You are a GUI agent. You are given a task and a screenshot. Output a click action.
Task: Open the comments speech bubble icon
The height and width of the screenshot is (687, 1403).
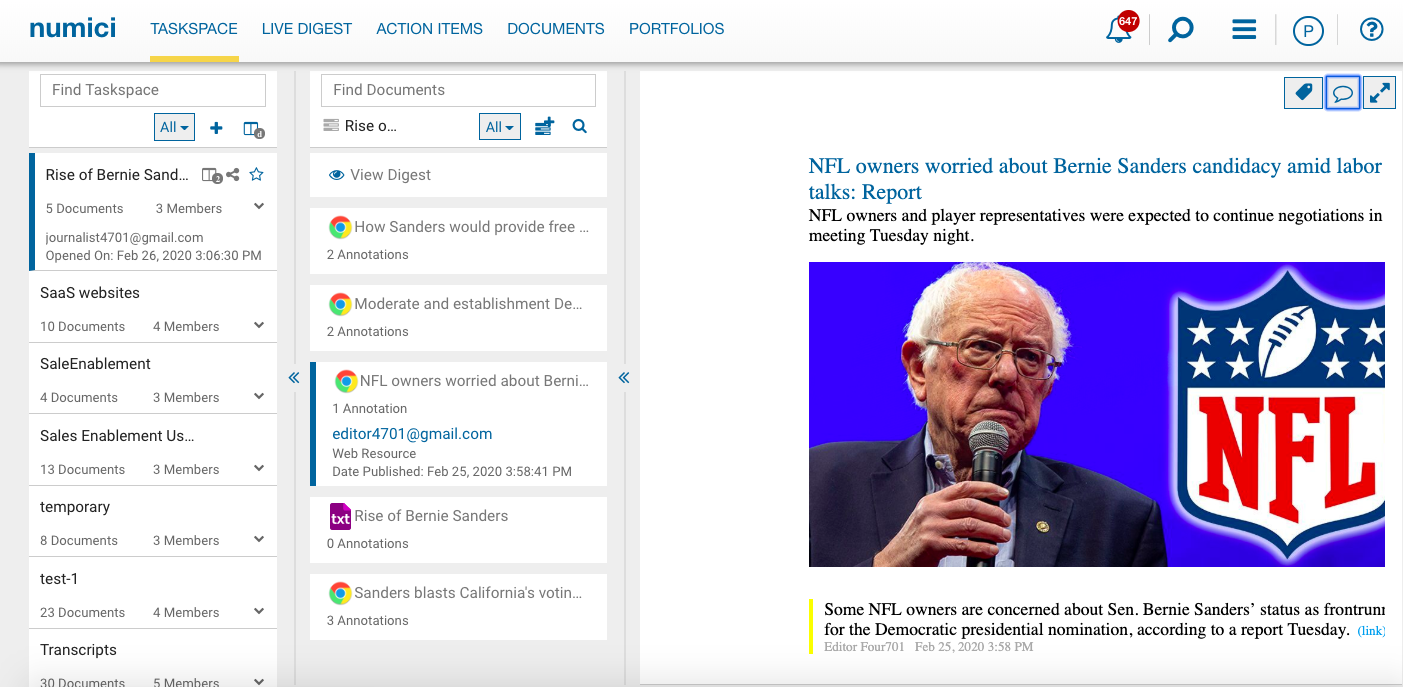(1342, 93)
